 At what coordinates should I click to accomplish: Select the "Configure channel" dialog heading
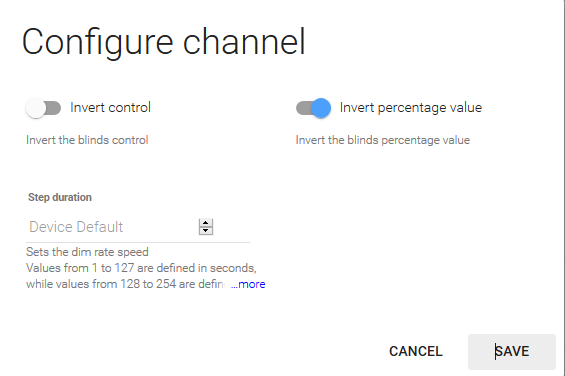point(164,43)
